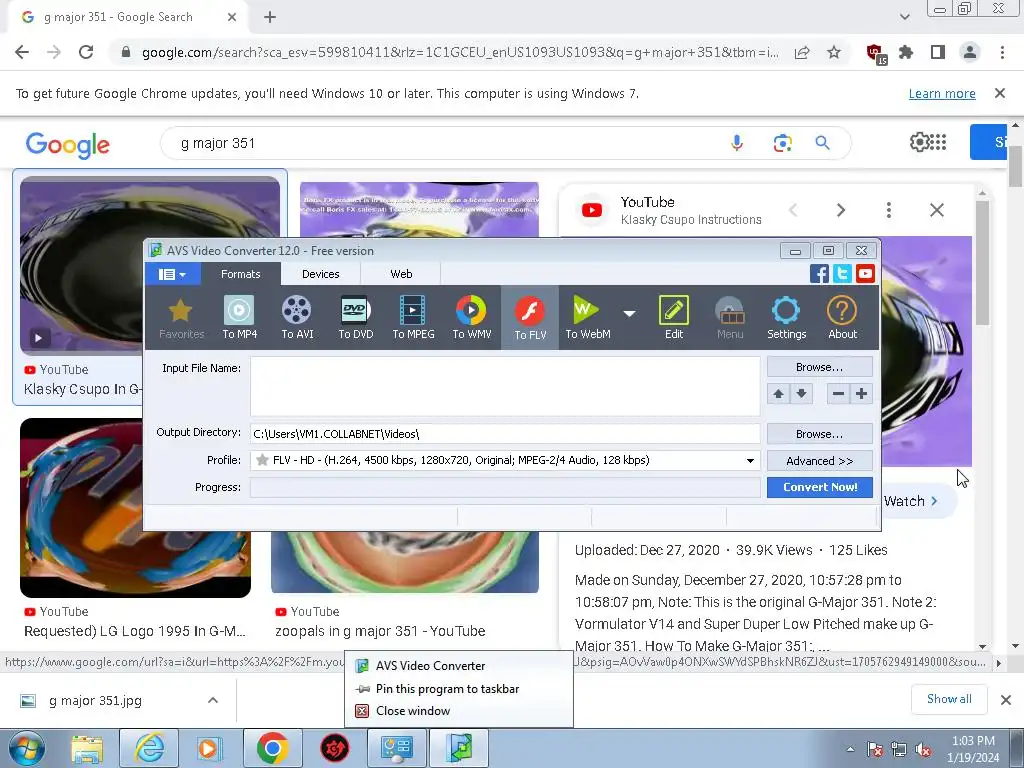The image size is (1024, 768).
Task: Open Chrome tab search dropdown arrow
Action: 904,17
